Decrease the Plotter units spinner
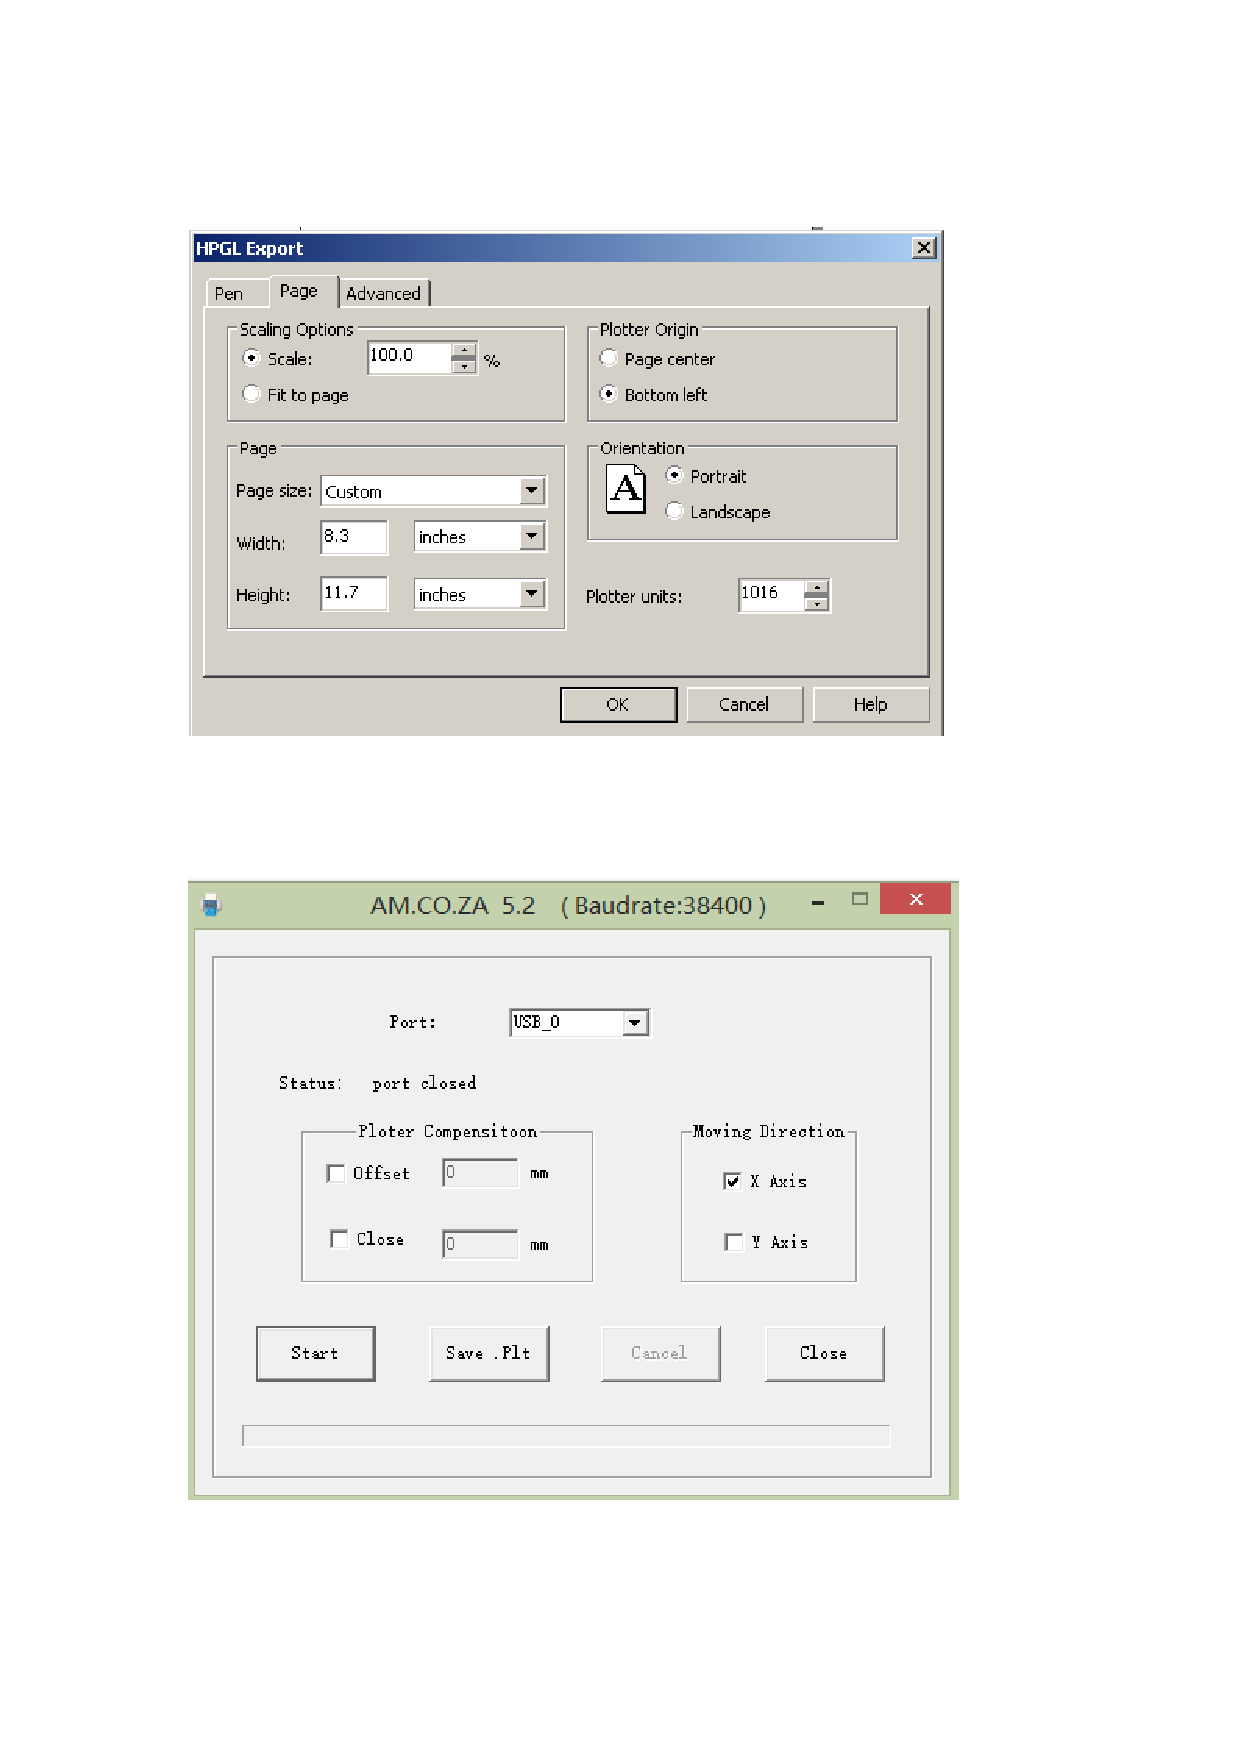The height and width of the screenshot is (1754, 1240). pyautogui.click(x=817, y=603)
